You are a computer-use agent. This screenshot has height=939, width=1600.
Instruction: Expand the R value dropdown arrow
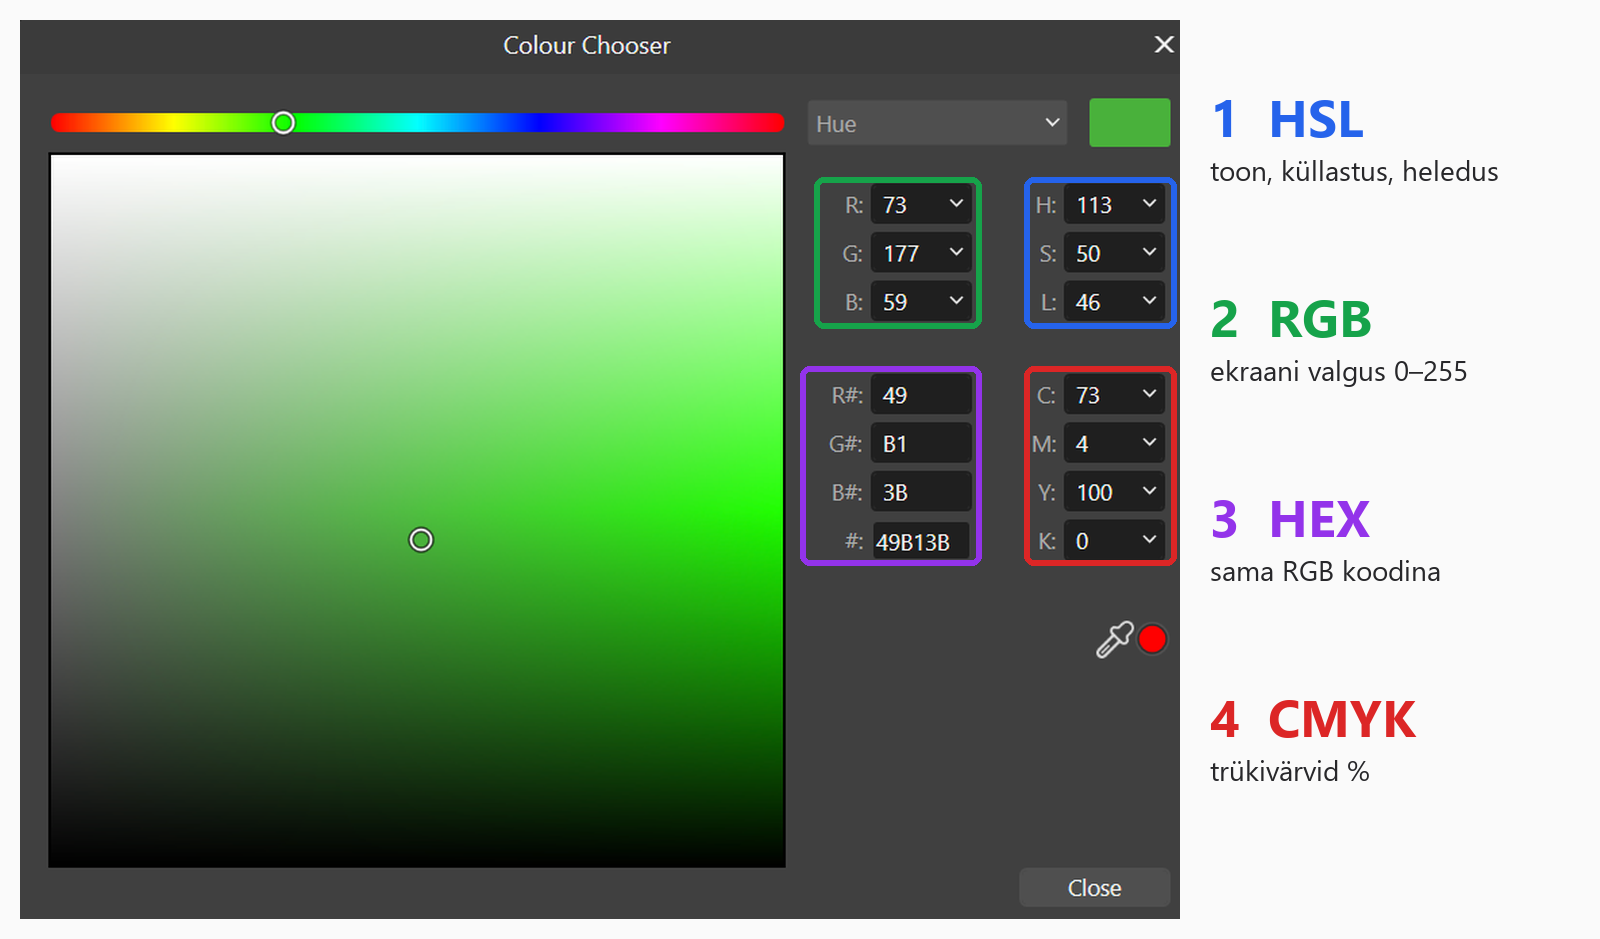956,204
